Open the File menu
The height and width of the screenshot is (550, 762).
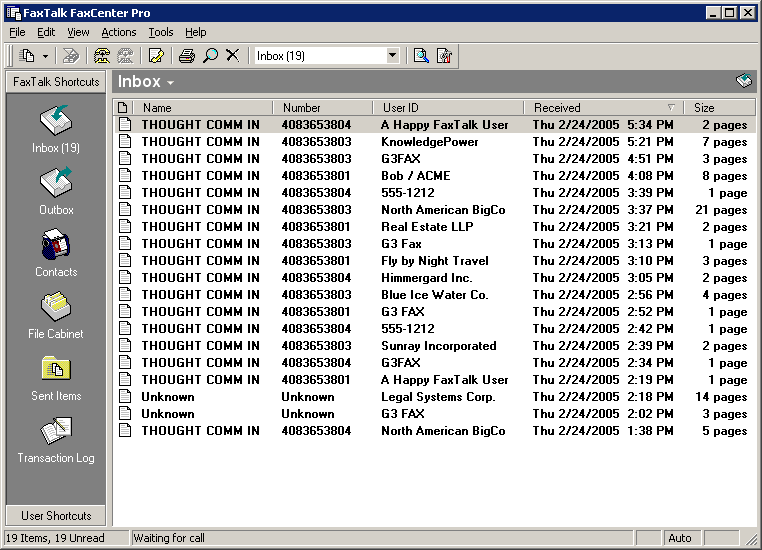pos(17,32)
